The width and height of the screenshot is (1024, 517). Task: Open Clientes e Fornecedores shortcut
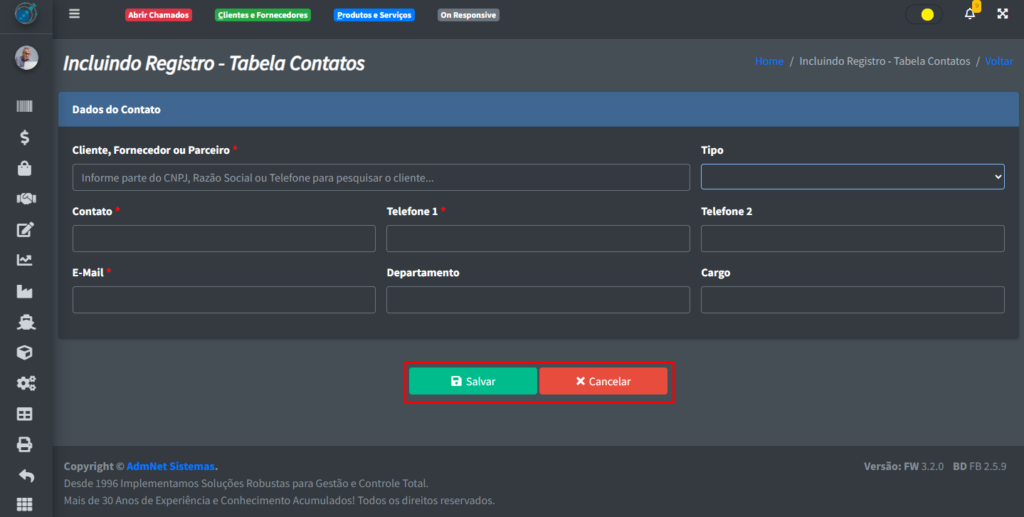tap(263, 15)
